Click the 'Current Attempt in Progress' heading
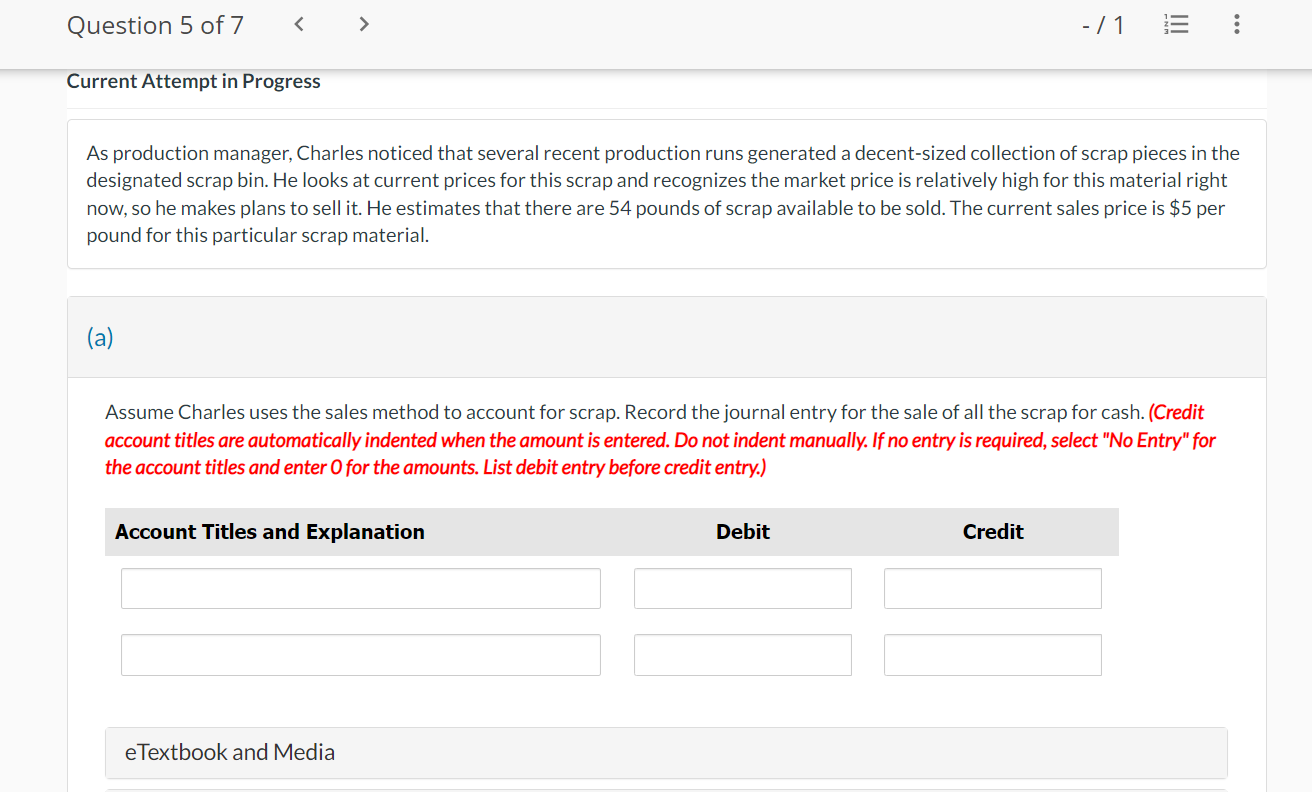 tap(194, 81)
